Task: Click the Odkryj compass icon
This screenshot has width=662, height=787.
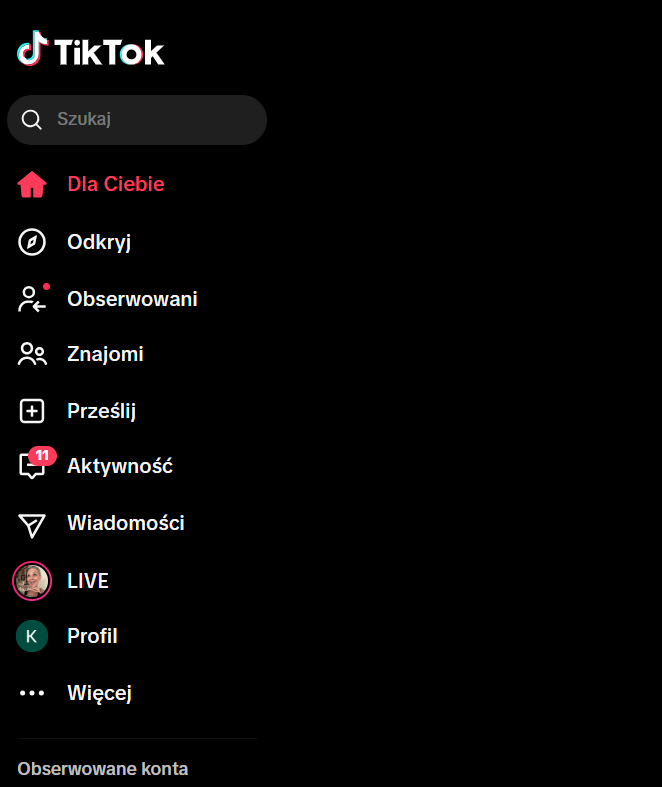Action: 32,242
